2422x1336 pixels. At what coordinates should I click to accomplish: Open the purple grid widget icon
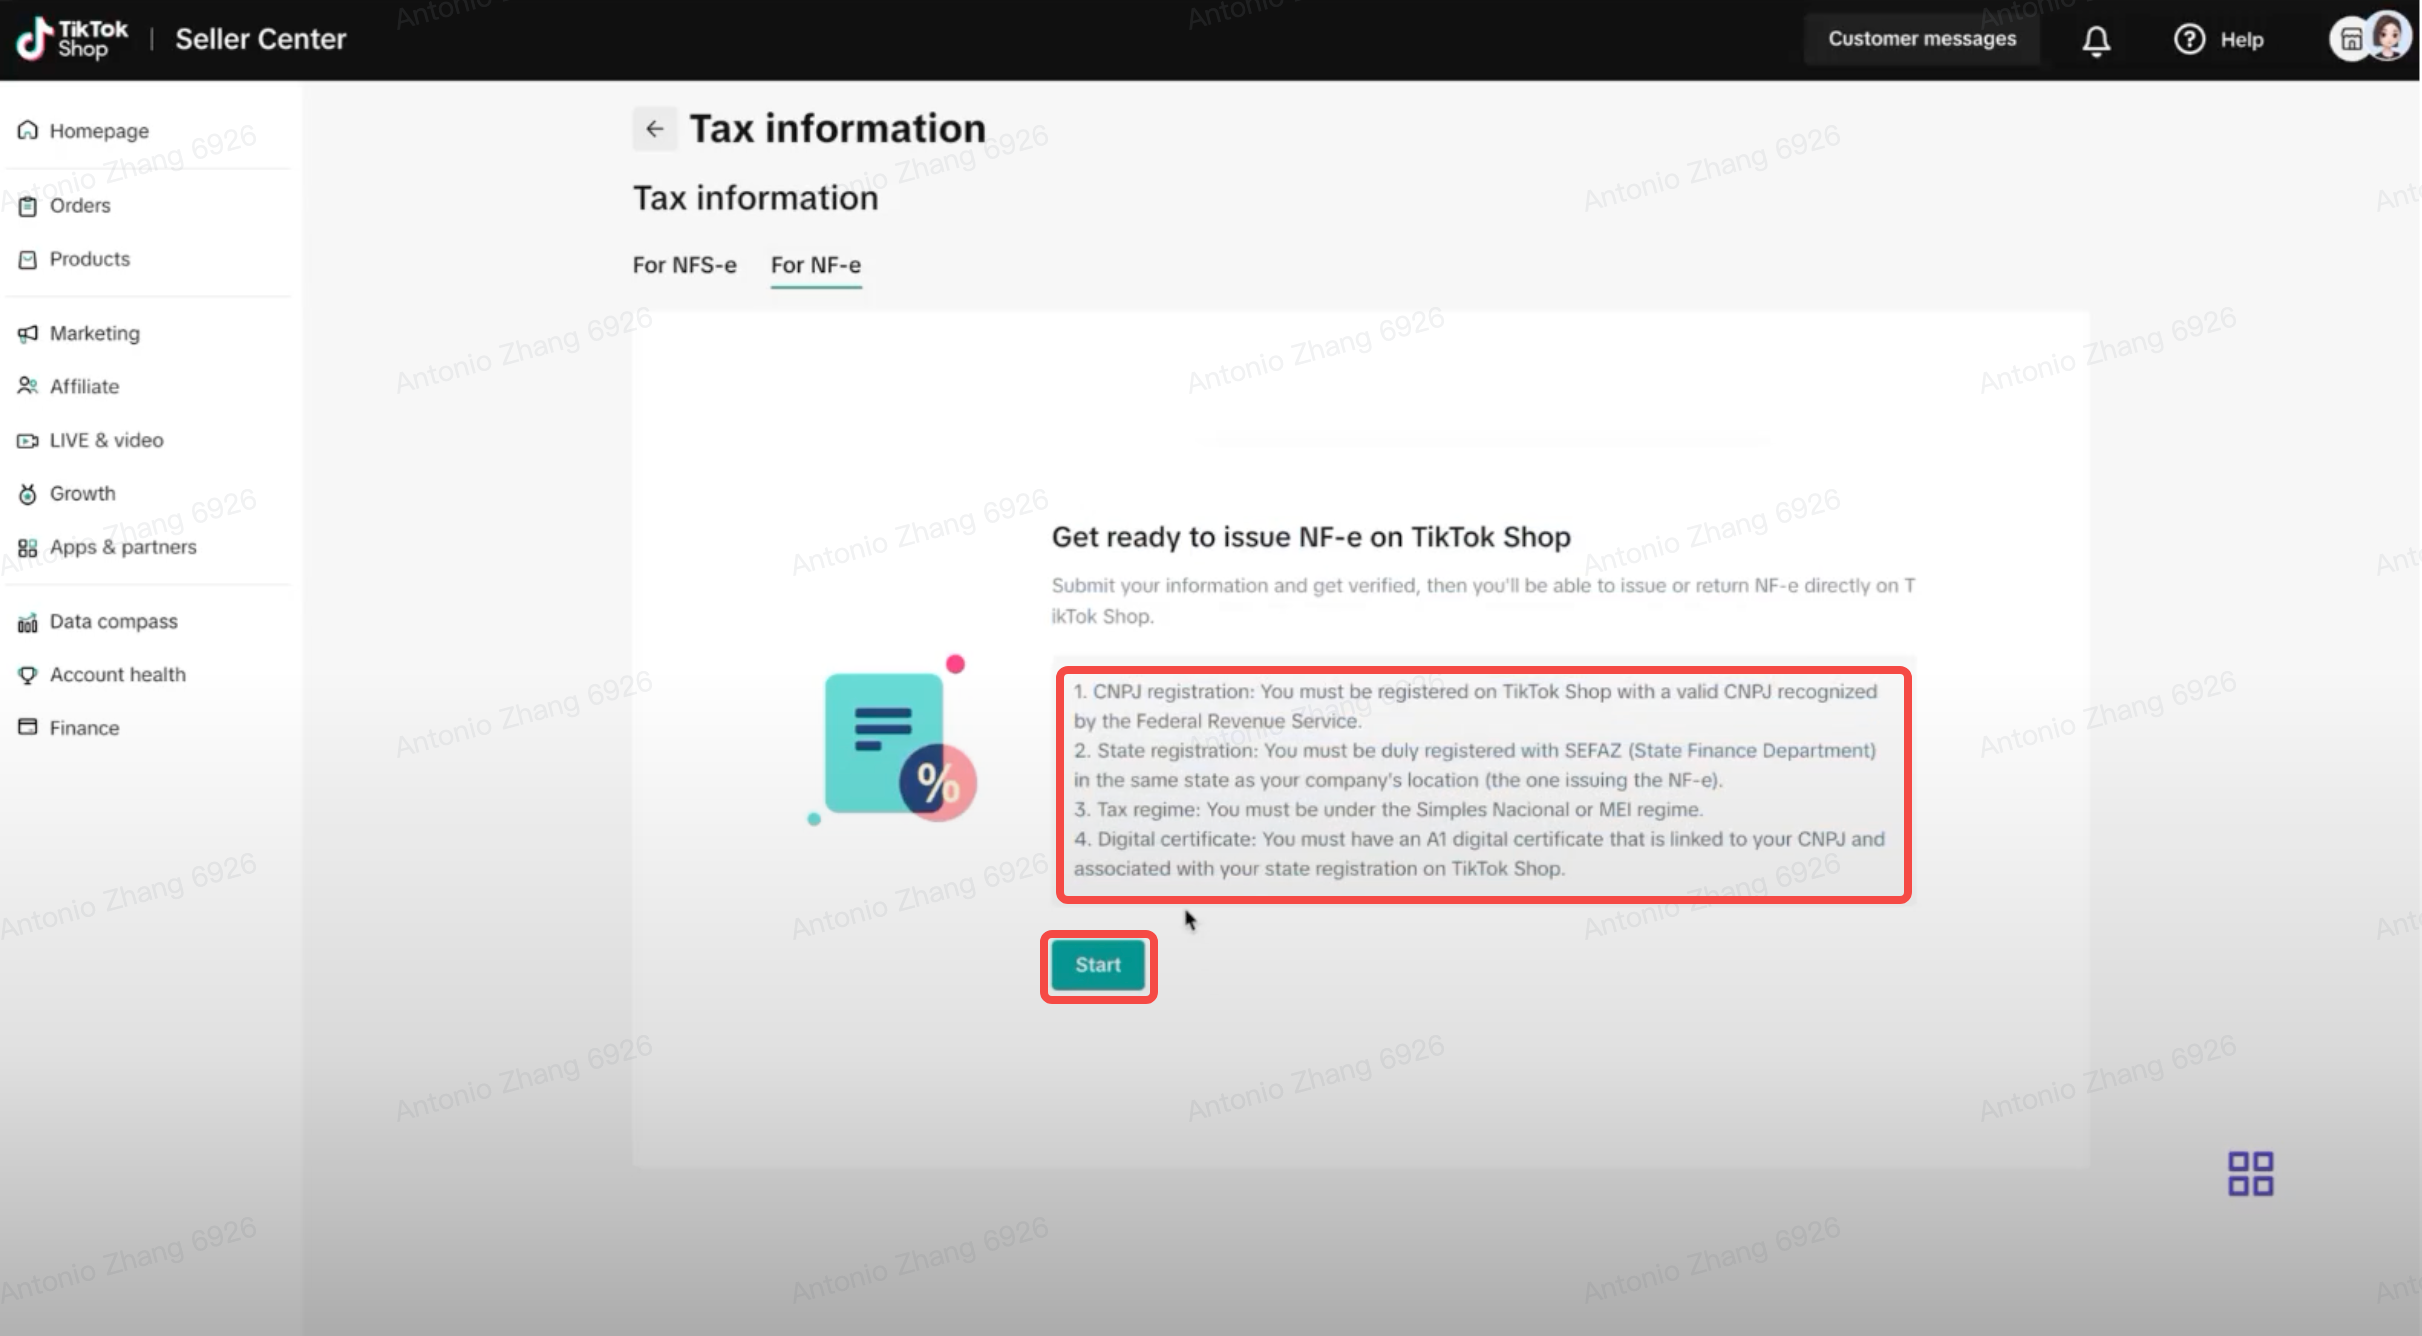[x=2250, y=1173]
